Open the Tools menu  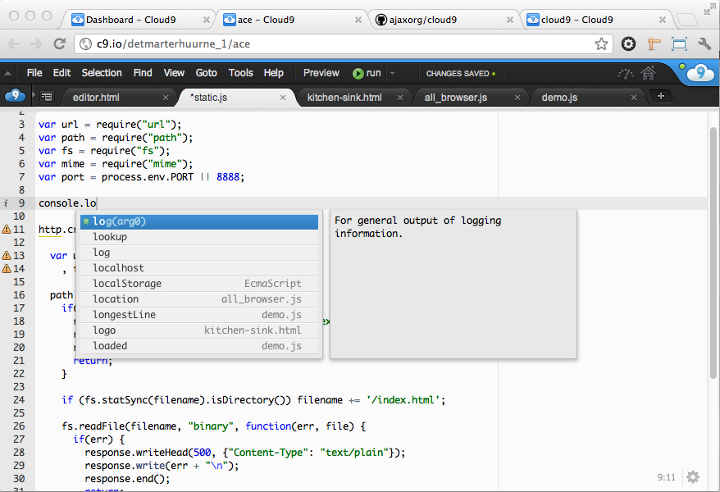point(241,73)
